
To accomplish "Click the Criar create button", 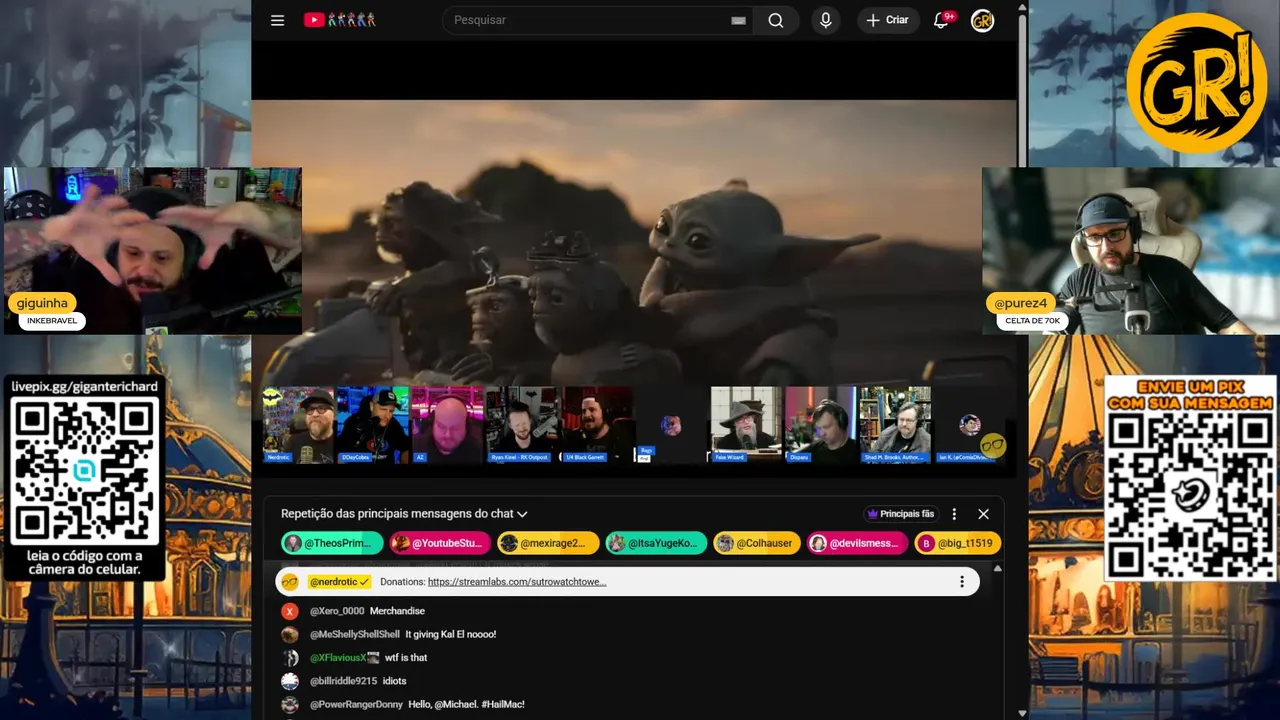I will click(888, 20).
